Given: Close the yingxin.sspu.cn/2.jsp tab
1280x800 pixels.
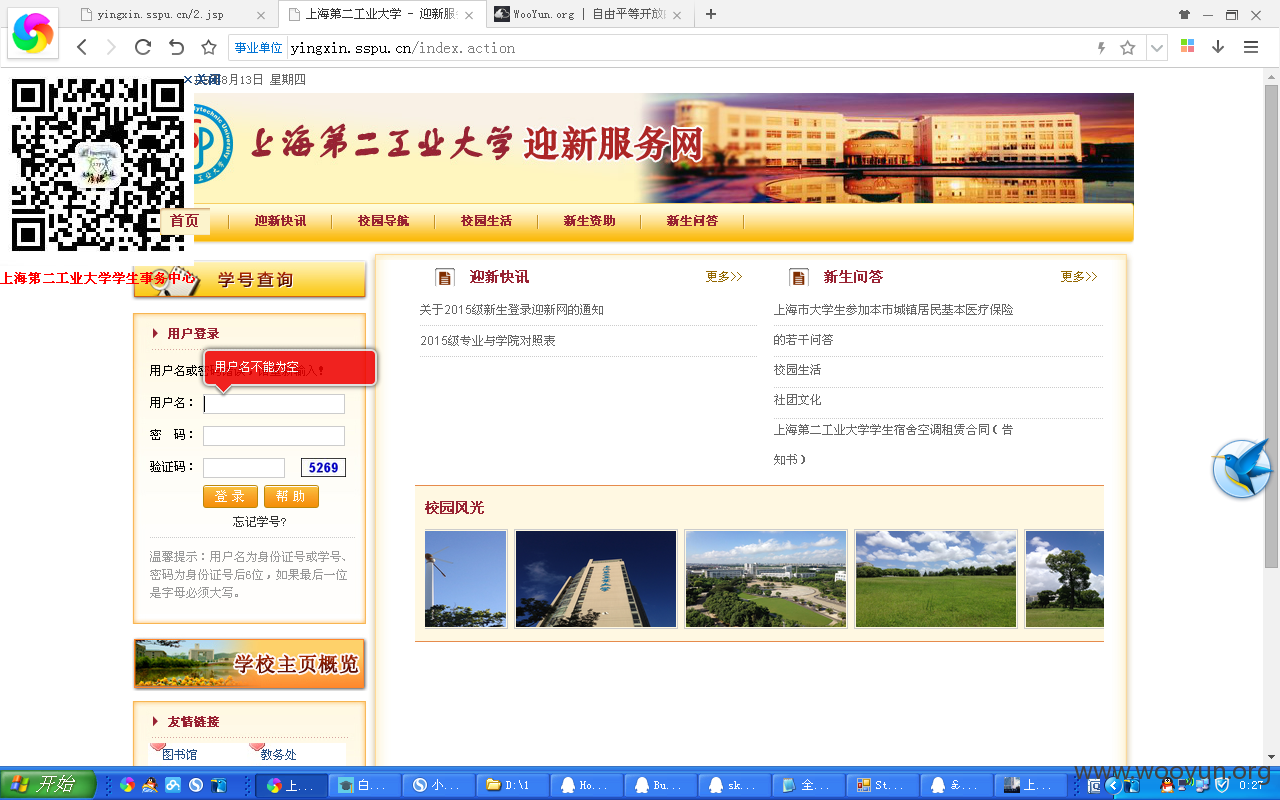Looking at the screenshot, I should click(261, 15).
